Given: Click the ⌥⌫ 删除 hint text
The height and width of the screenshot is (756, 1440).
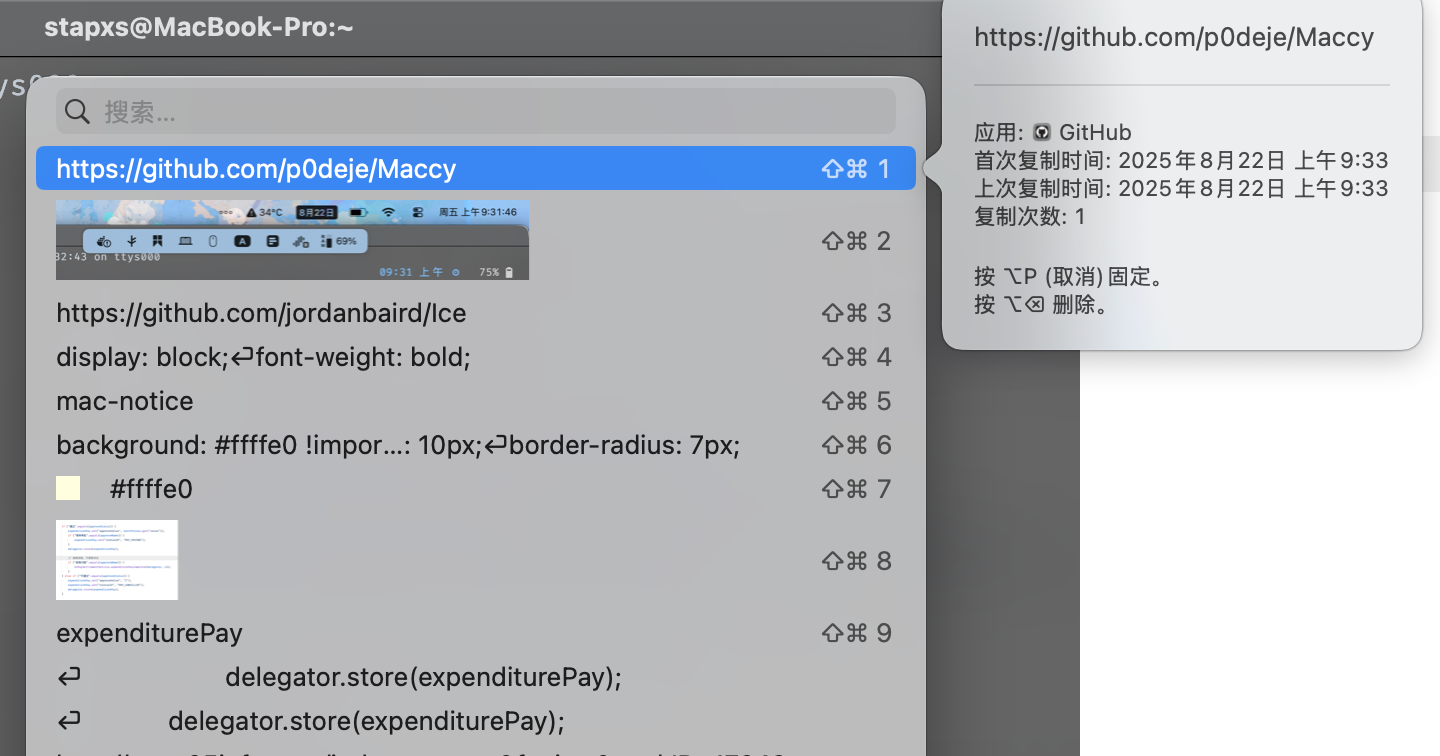Looking at the screenshot, I should coord(1041,305).
